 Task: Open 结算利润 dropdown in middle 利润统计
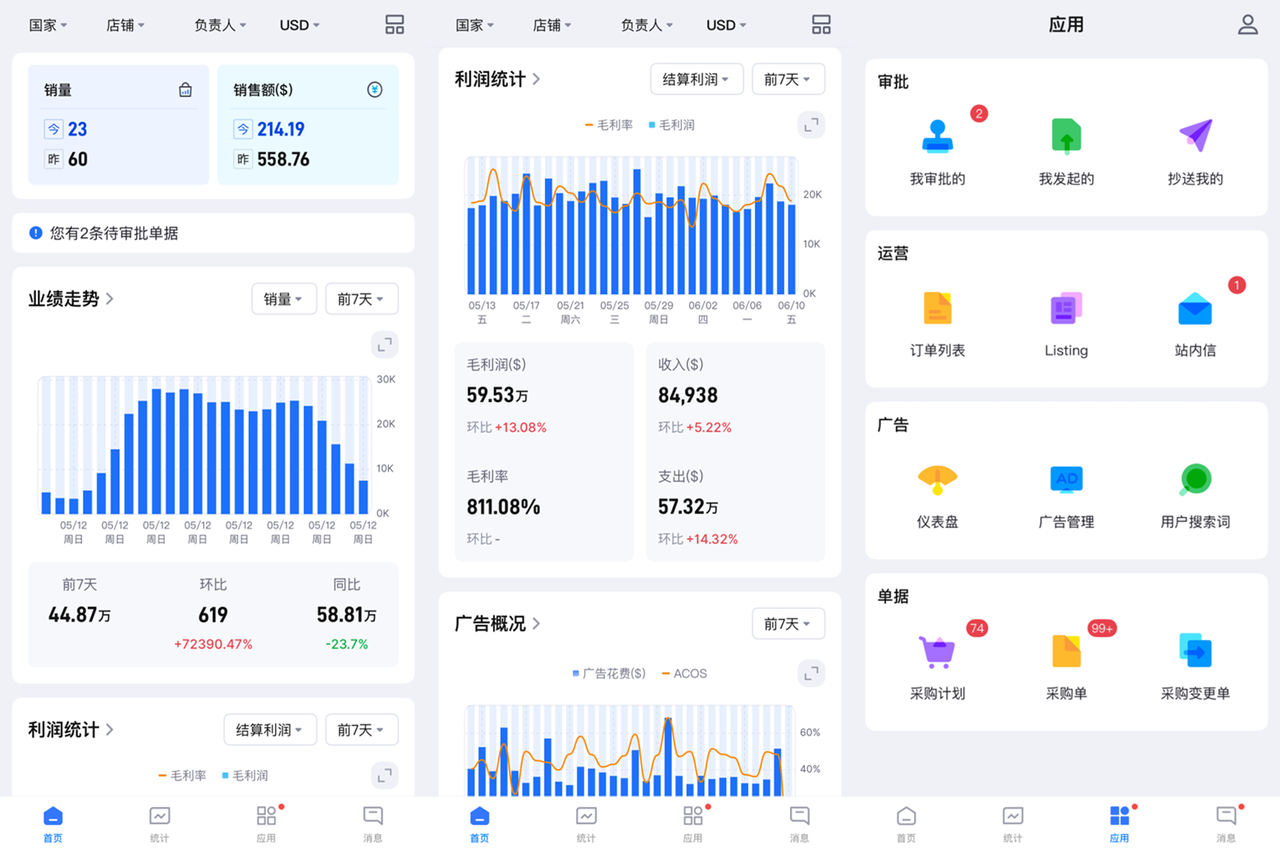click(x=697, y=79)
